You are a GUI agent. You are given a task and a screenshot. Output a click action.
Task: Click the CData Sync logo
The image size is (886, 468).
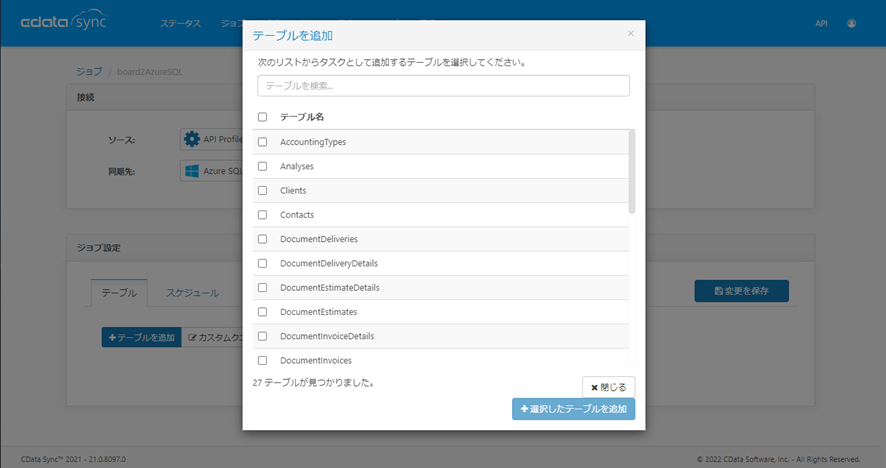(62, 23)
